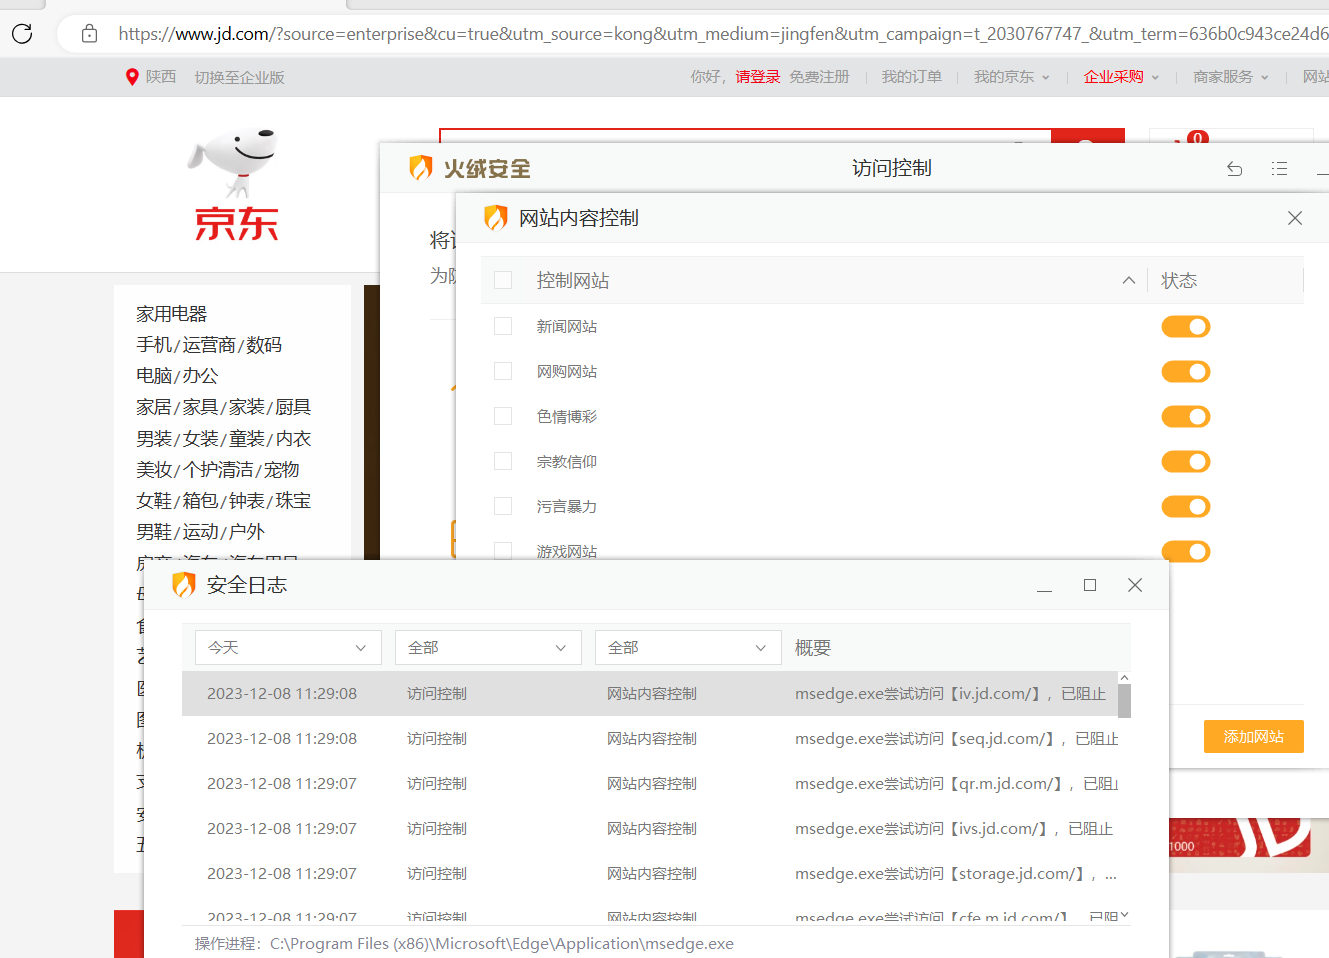1329x958 pixels.
Task: Open the 今天 date filter dropdown
Action: [x=288, y=648]
